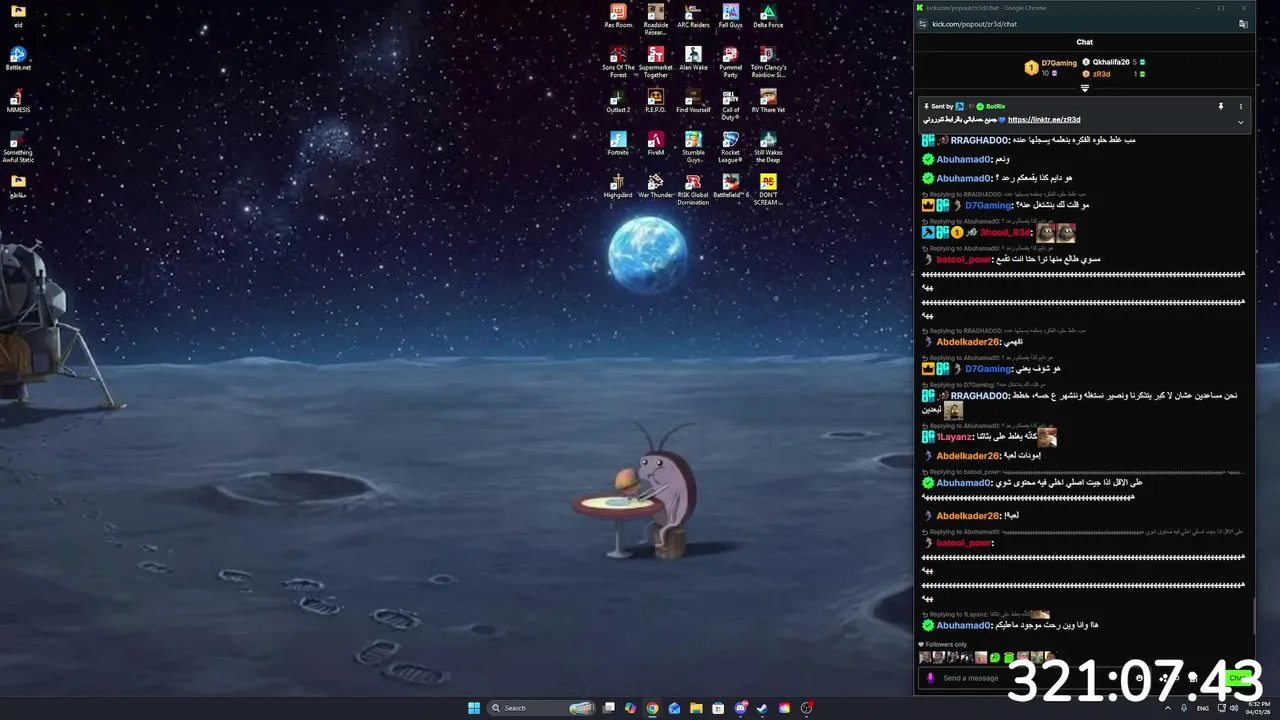The image size is (1280, 720).
Task: Open the Rocket League desktop icon
Action: 731,147
